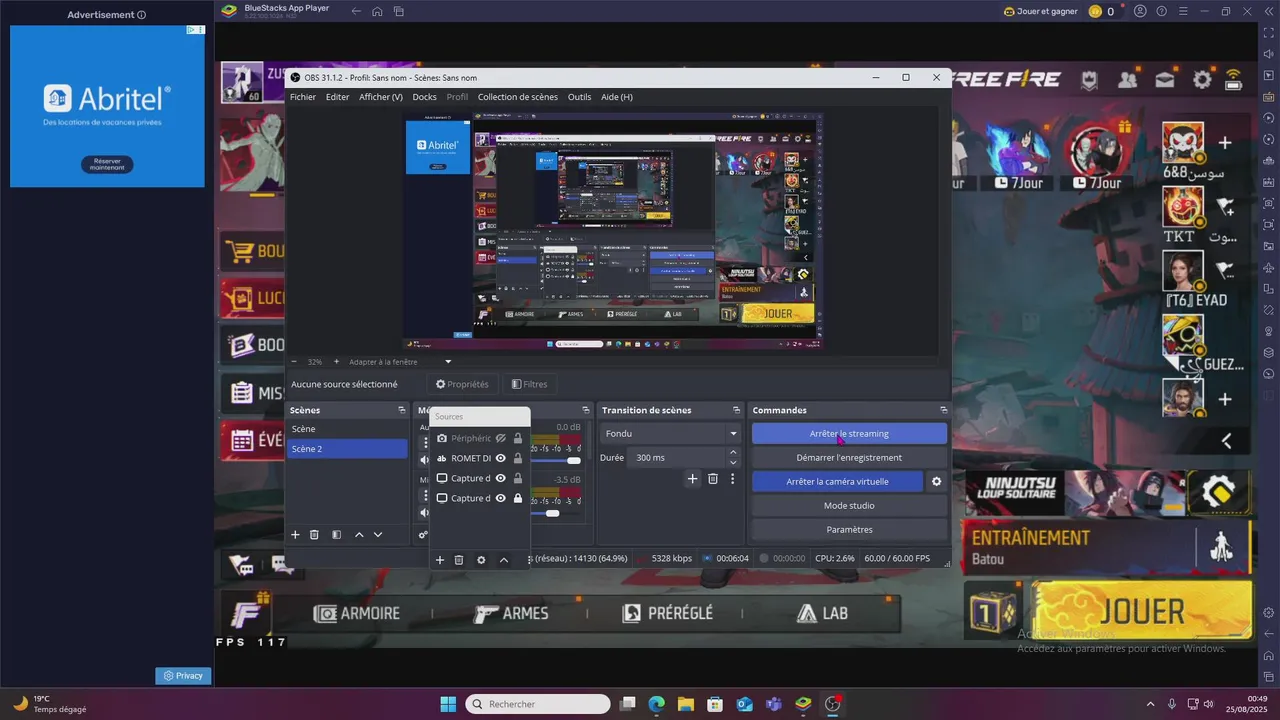Screen dimensions: 1280x720
Task: Pop out the Commandes dock
Action: pyautogui.click(x=943, y=410)
